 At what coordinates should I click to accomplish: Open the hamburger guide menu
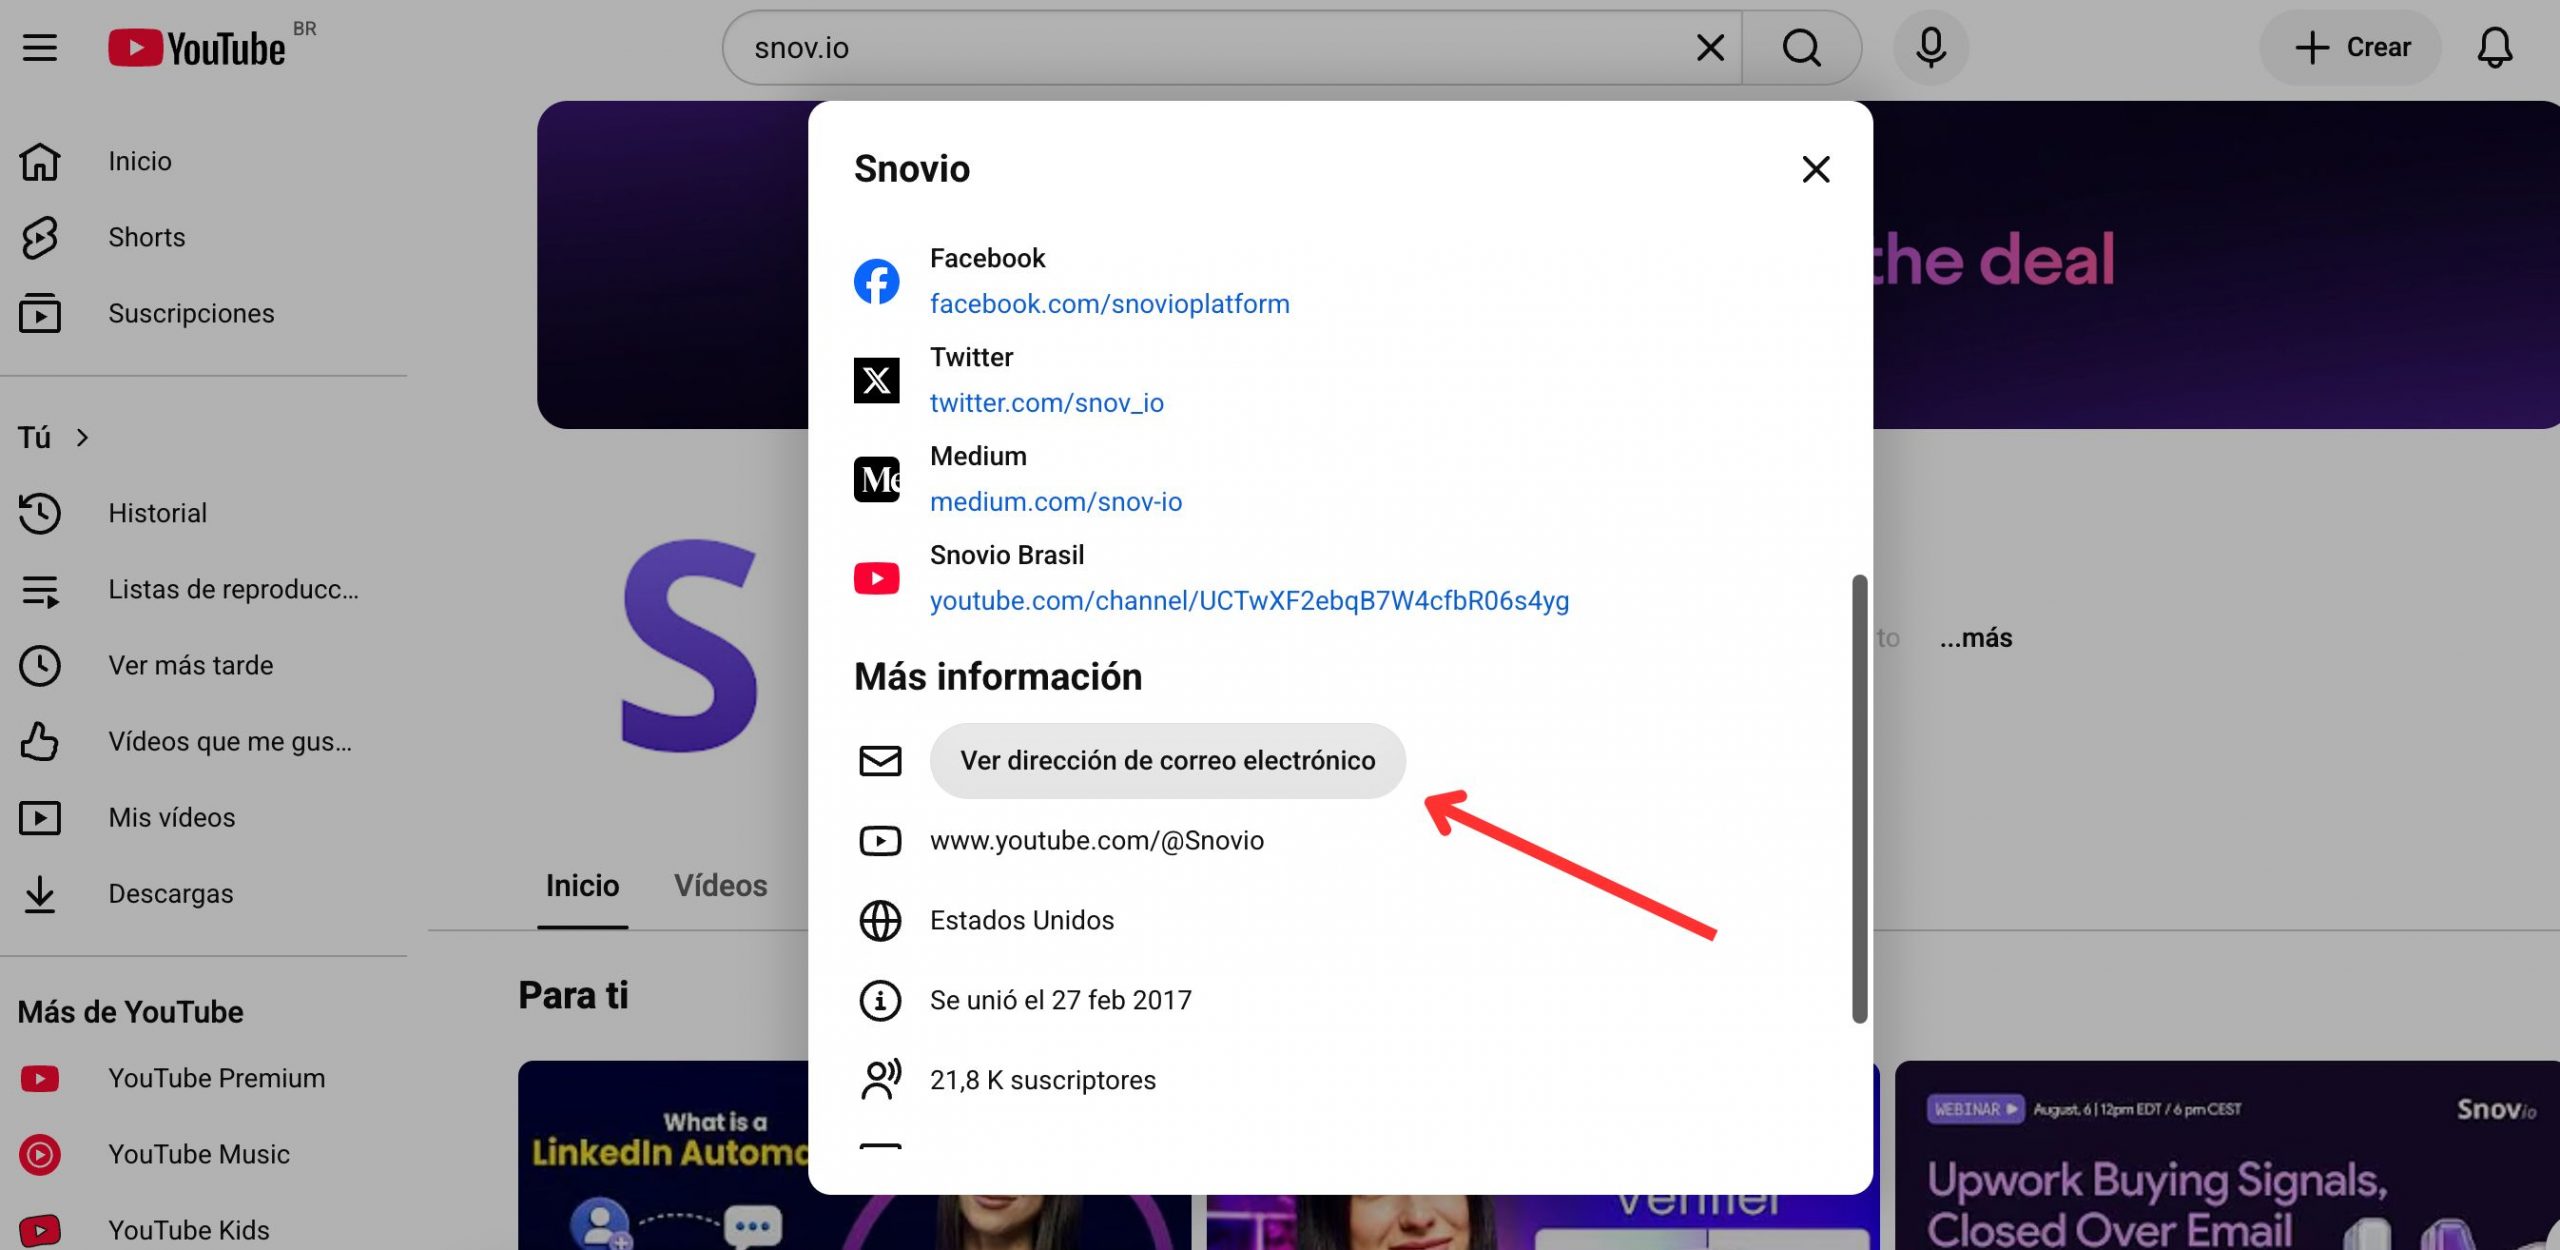tap(40, 48)
